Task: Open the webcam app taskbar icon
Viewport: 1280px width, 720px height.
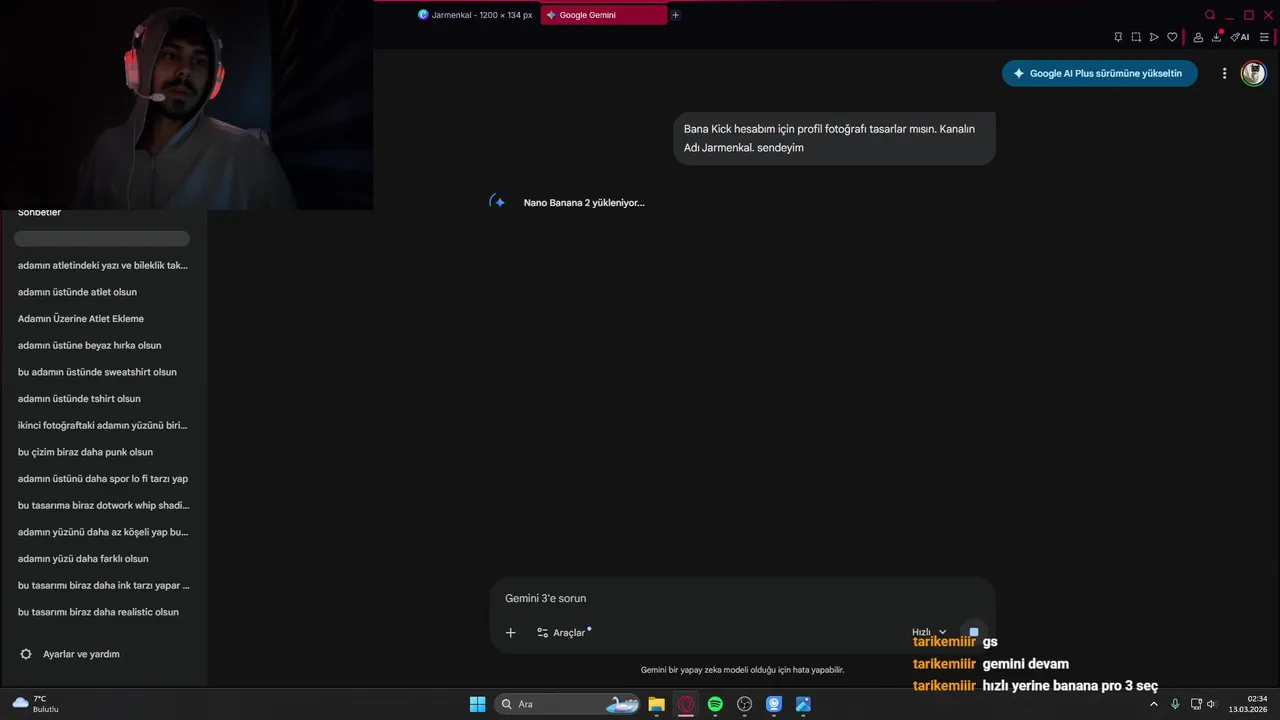Action: (x=774, y=704)
